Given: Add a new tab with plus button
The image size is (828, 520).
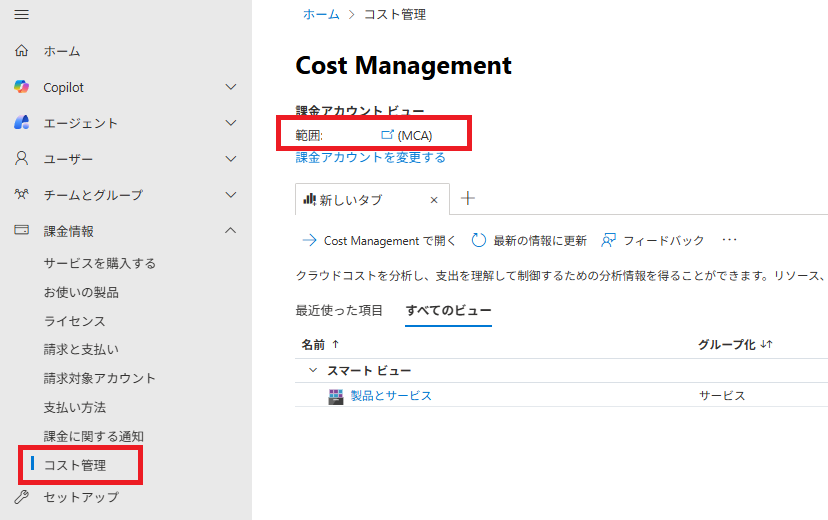Looking at the screenshot, I should [x=467, y=199].
